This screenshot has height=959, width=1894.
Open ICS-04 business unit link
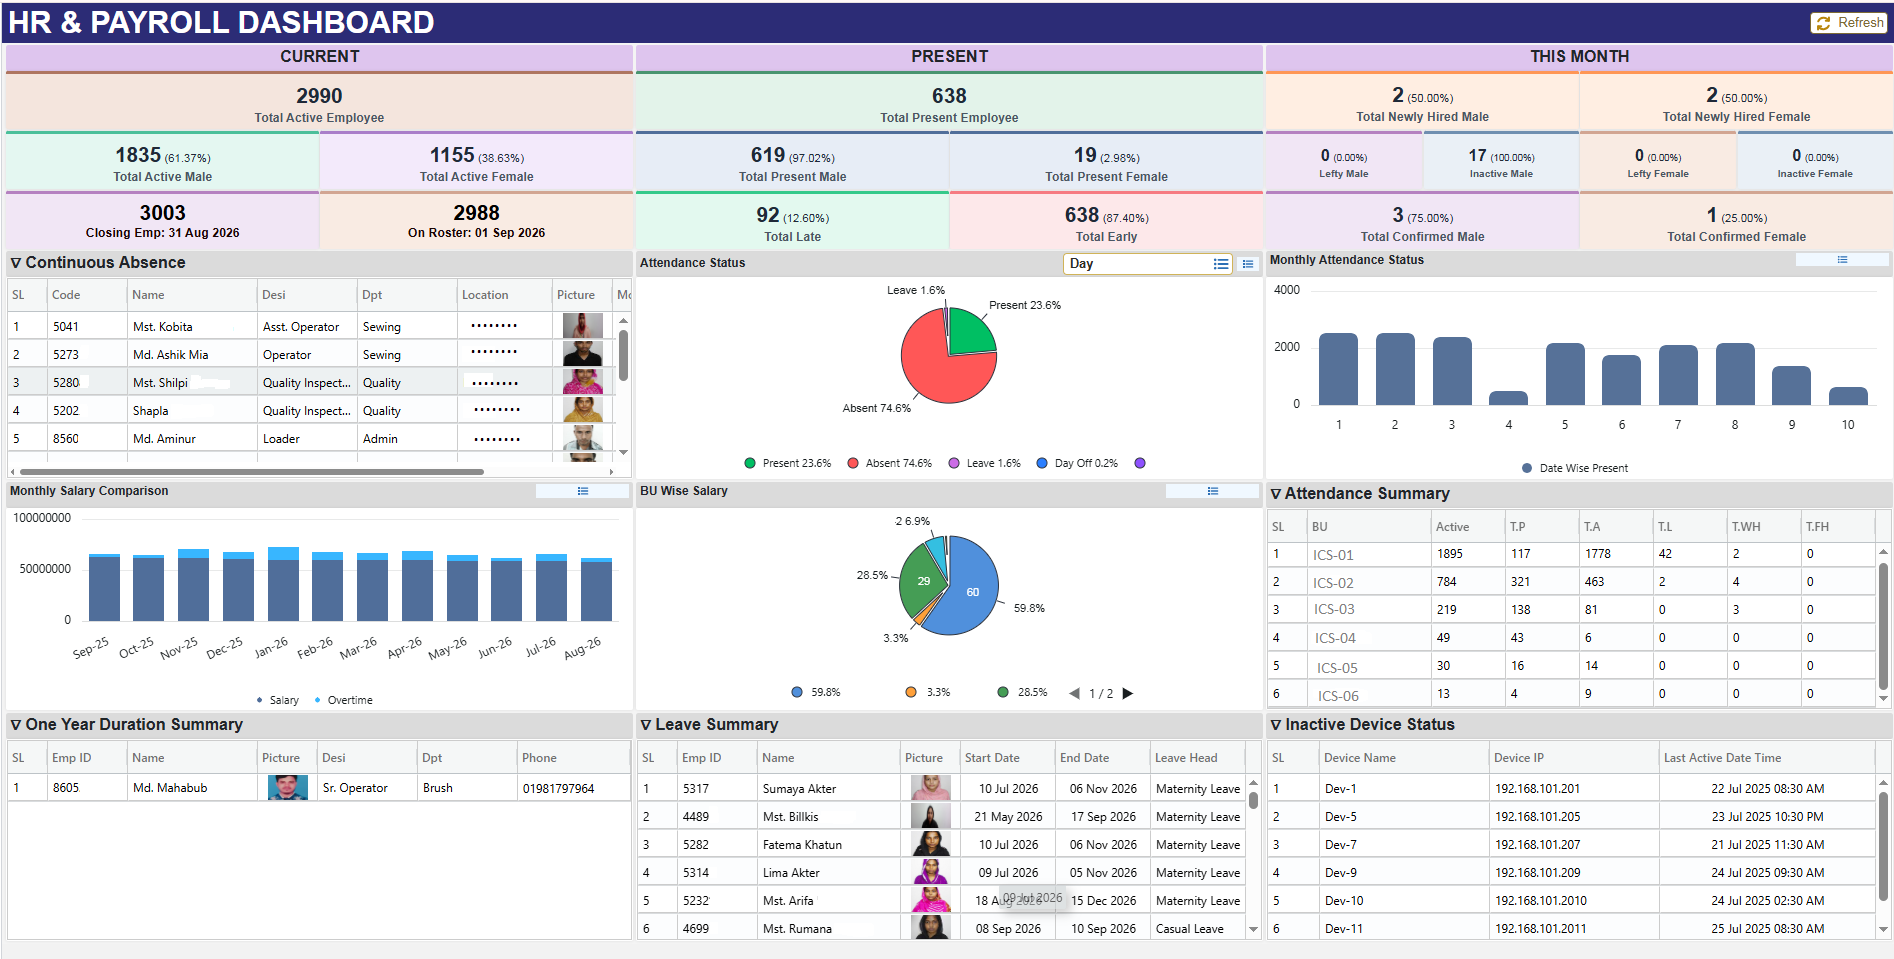pos(1335,638)
